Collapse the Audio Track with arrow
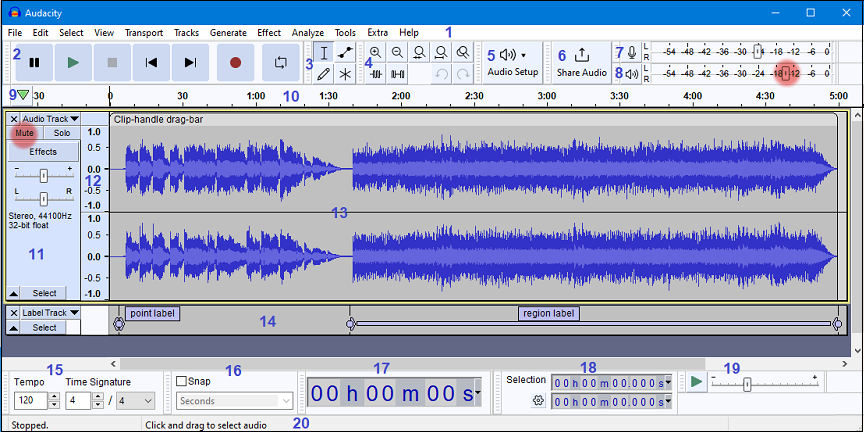This screenshot has width=864, height=432. (14, 293)
